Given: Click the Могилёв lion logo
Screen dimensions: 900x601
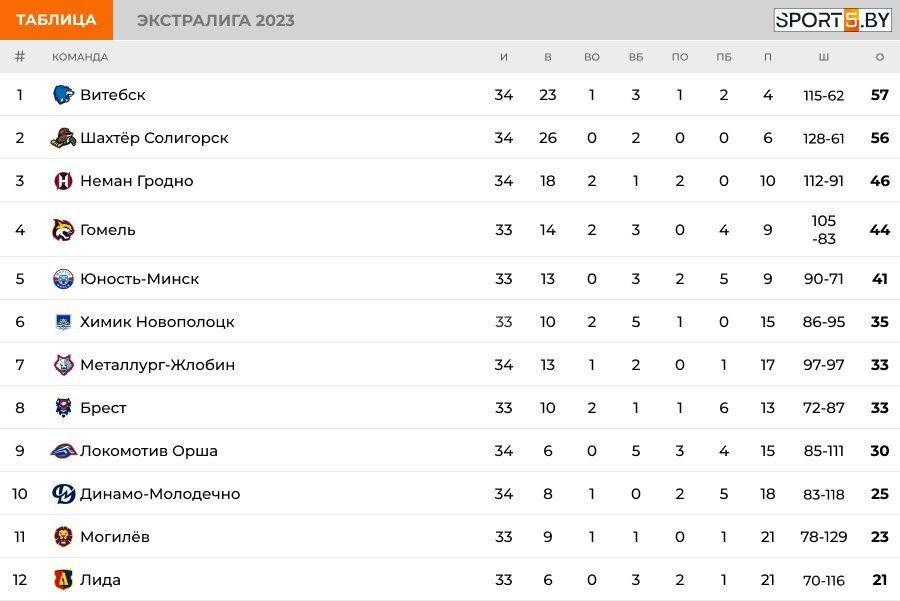Looking at the screenshot, I should click(x=63, y=537).
